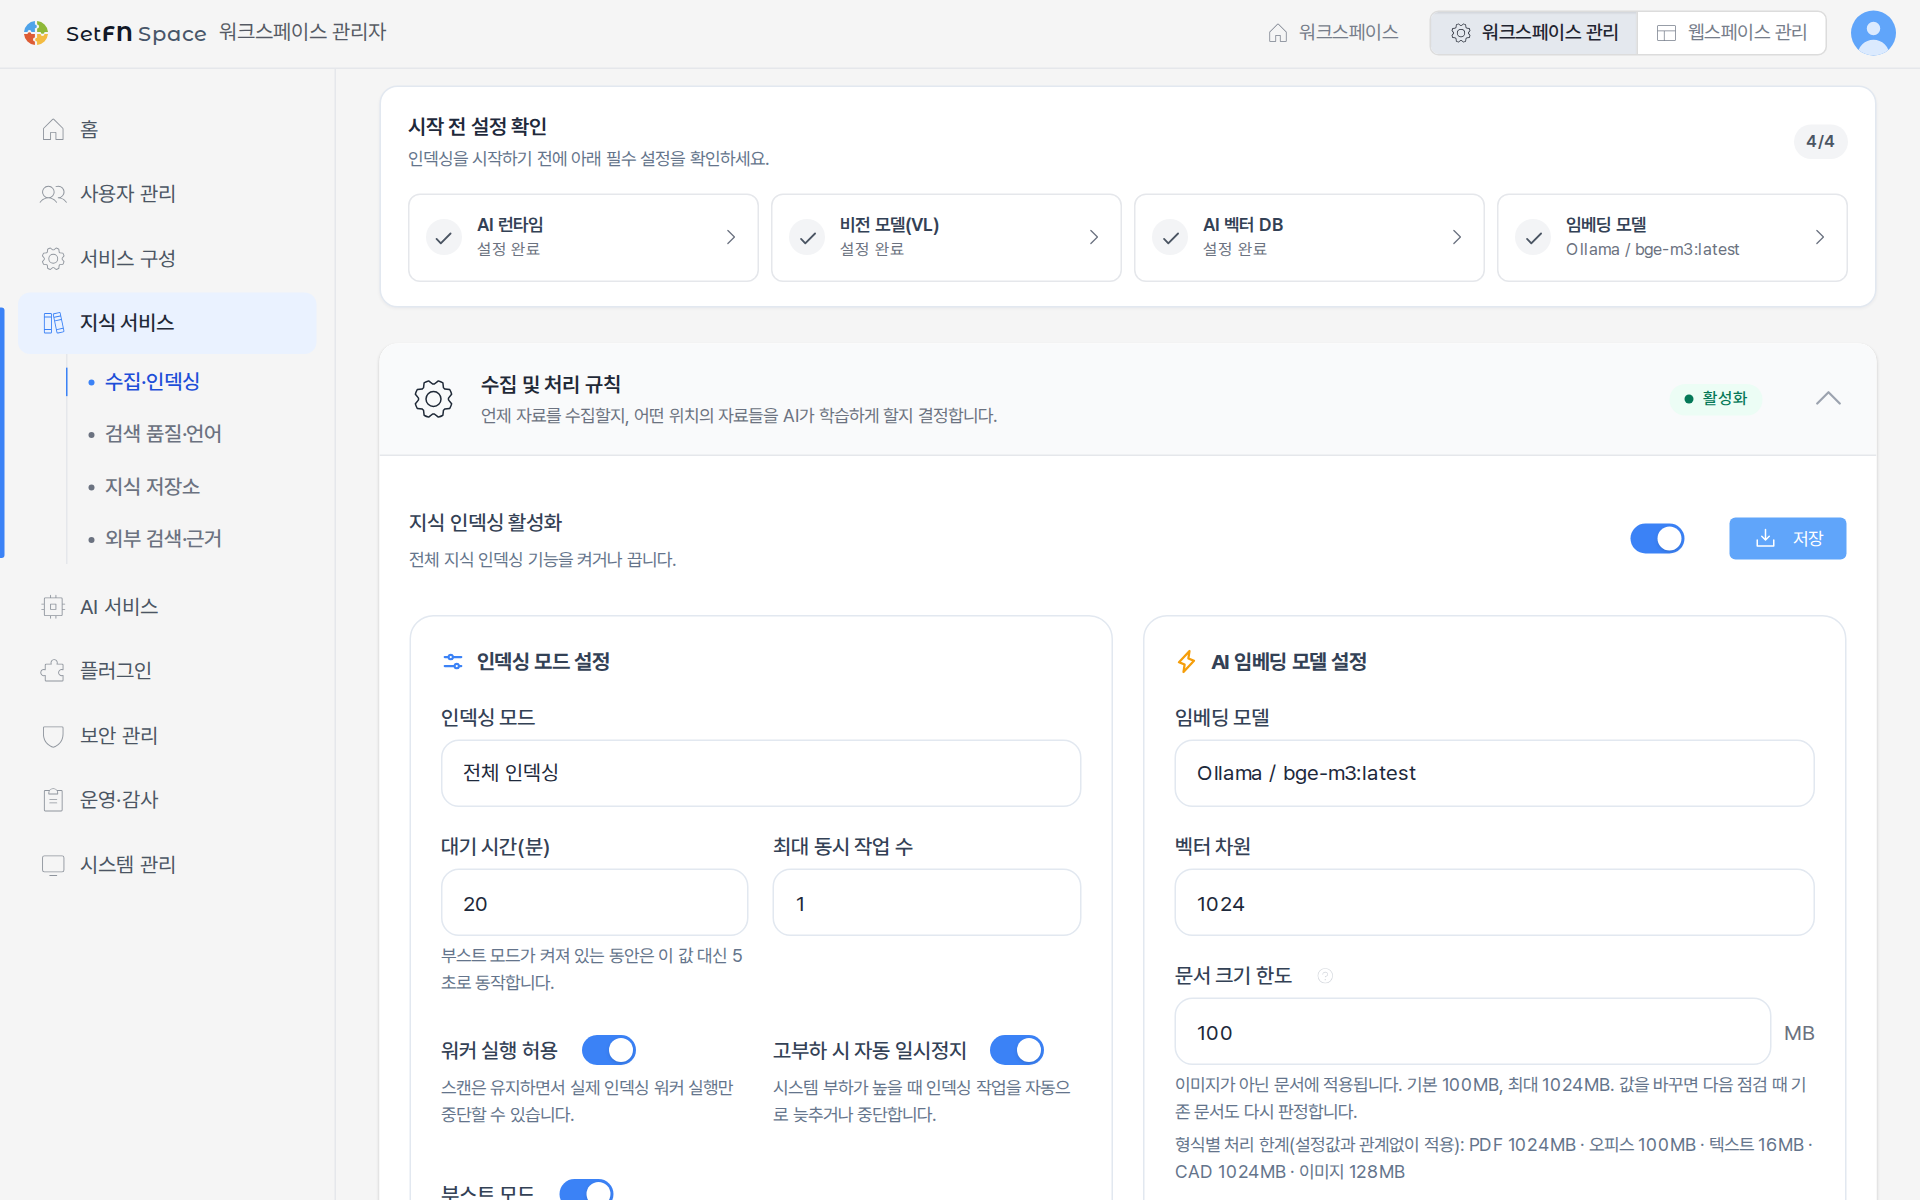Open 시스템 관리 in the sidebar

point(168,865)
